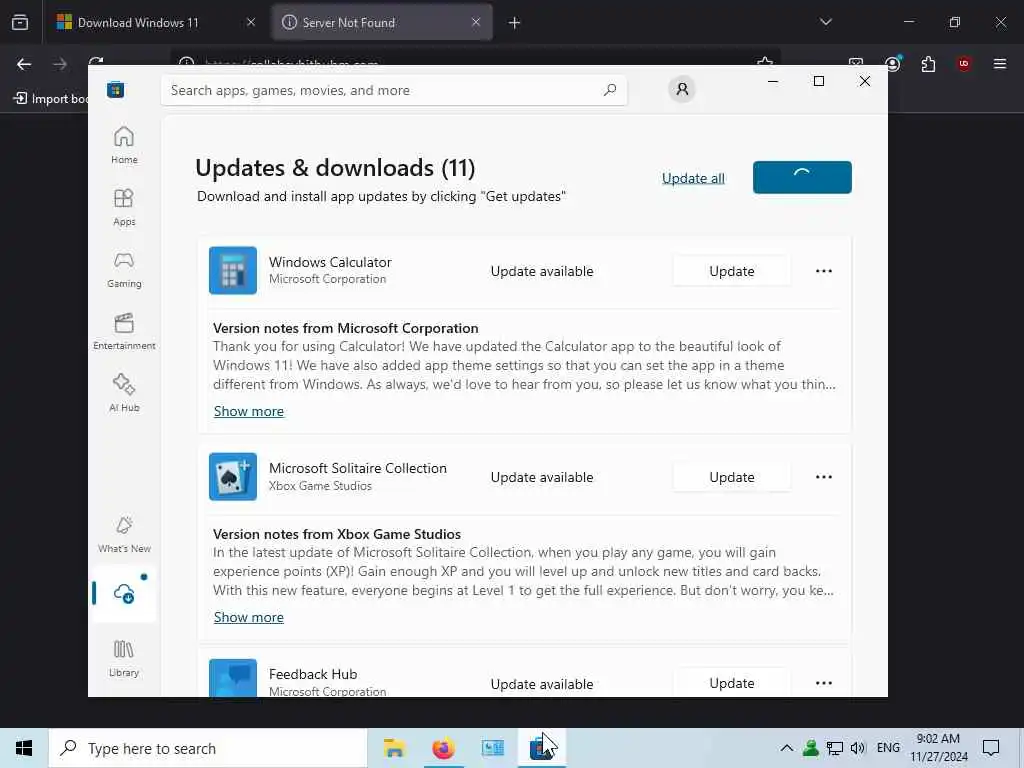Click the Feedback Hub app icon
1024x768 pixels.
point(232,678)
